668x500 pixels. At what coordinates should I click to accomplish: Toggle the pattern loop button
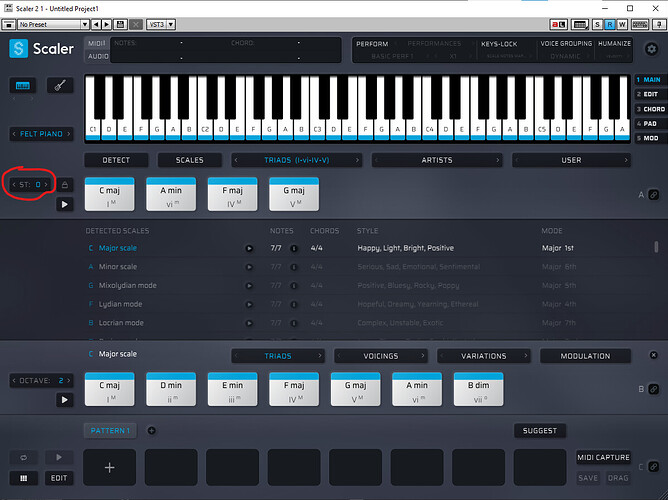23,457
